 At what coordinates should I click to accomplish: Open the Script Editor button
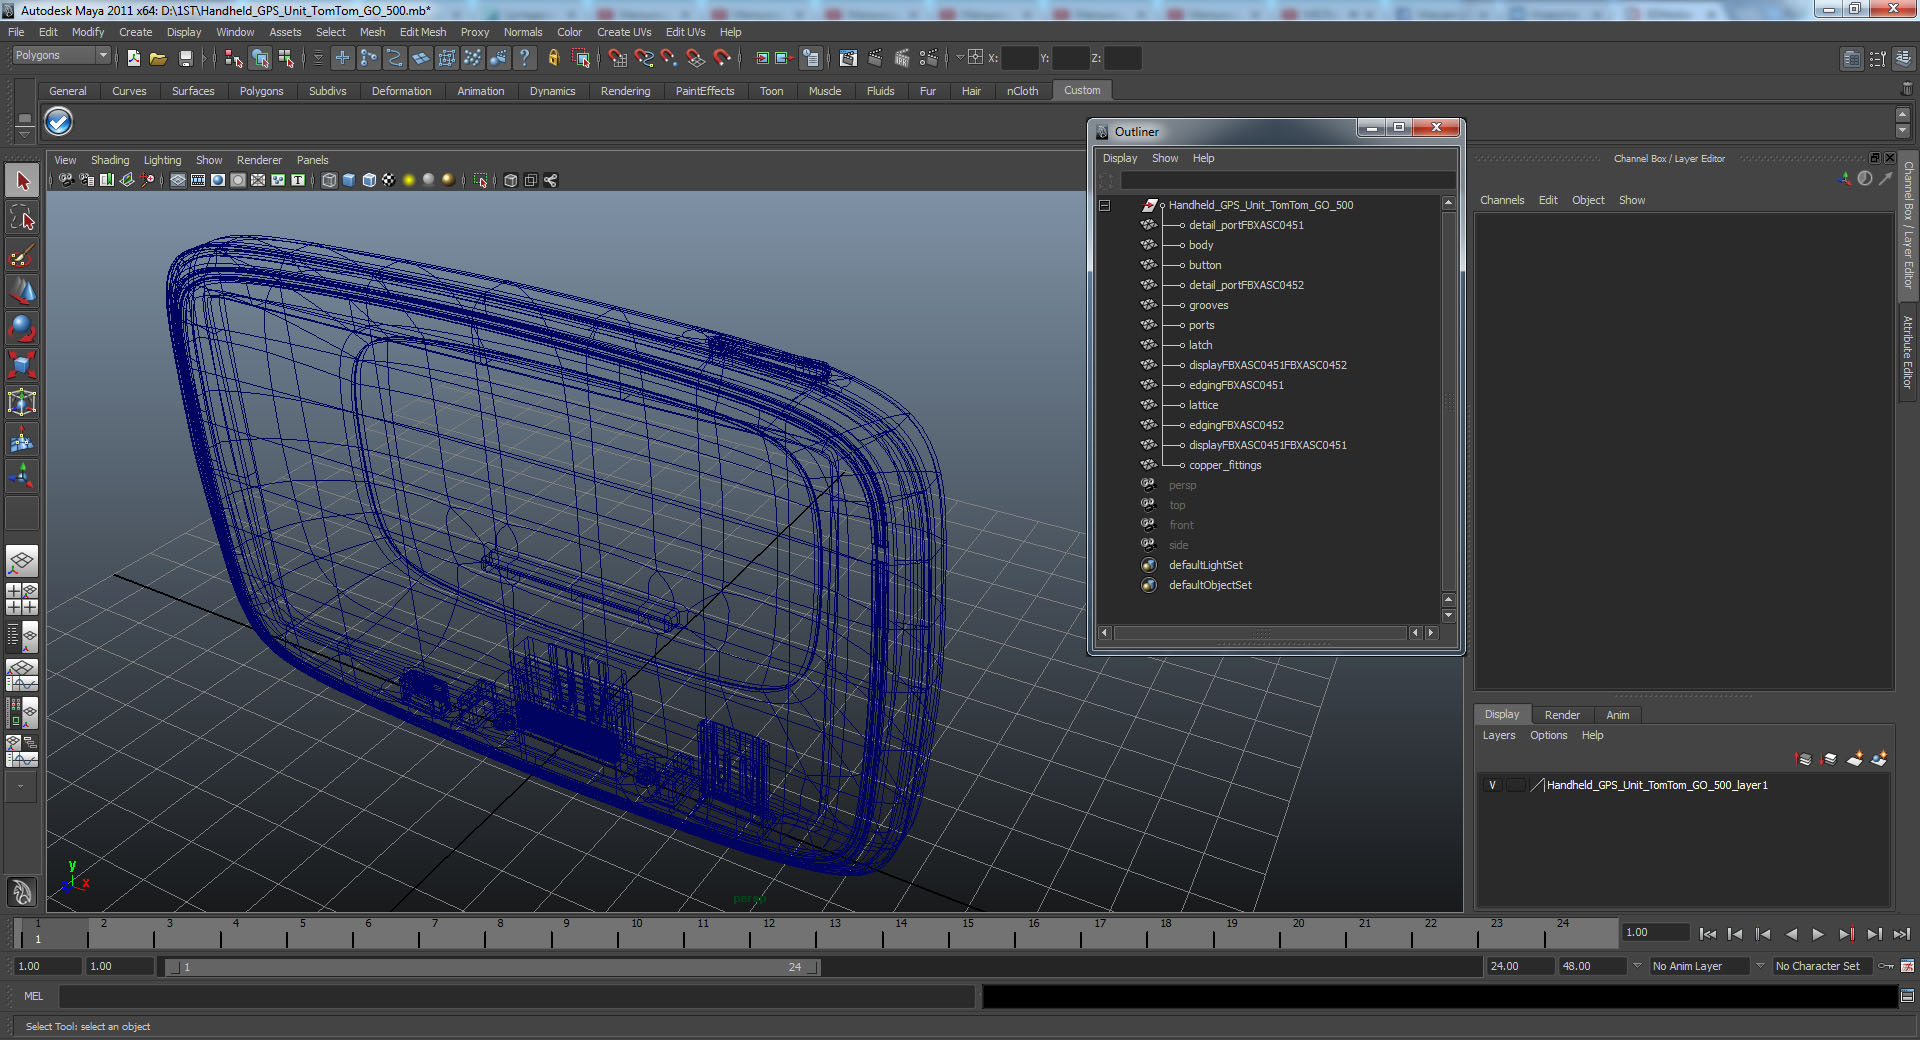(1907, 996)
